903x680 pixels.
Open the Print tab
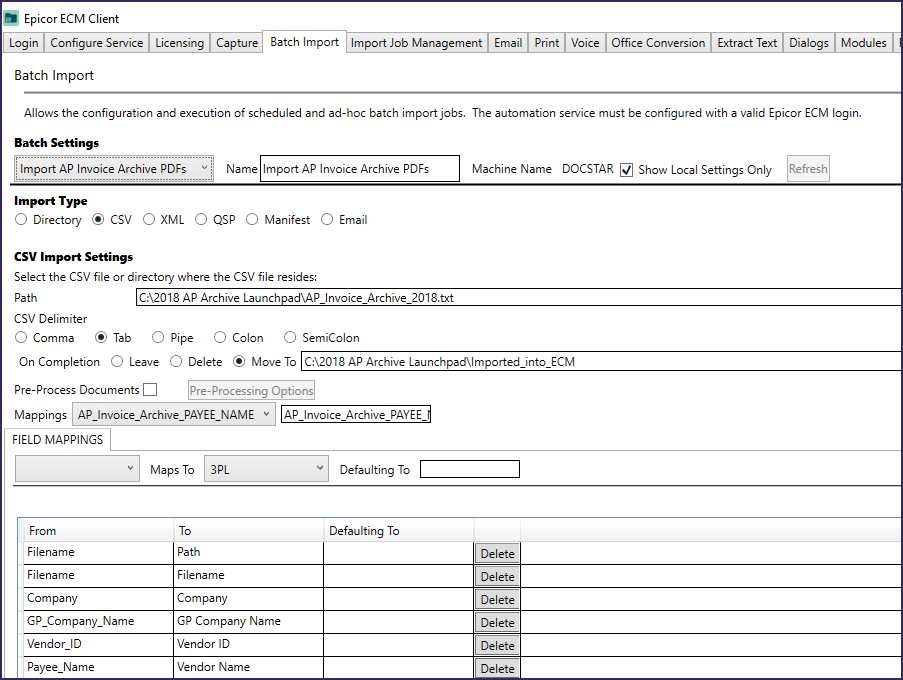point(547,43)
